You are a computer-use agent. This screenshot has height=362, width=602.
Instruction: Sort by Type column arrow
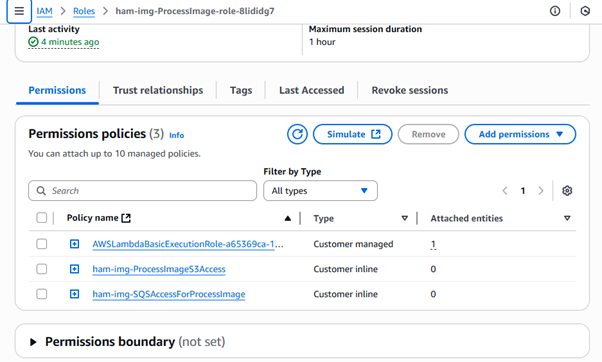coord(404,218)
